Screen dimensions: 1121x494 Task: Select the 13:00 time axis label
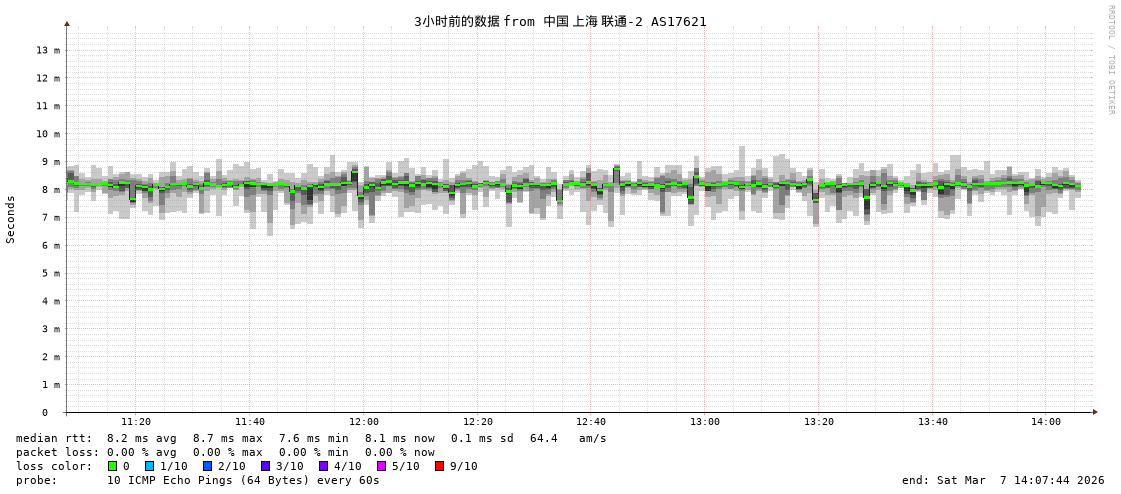click(705, 422)
